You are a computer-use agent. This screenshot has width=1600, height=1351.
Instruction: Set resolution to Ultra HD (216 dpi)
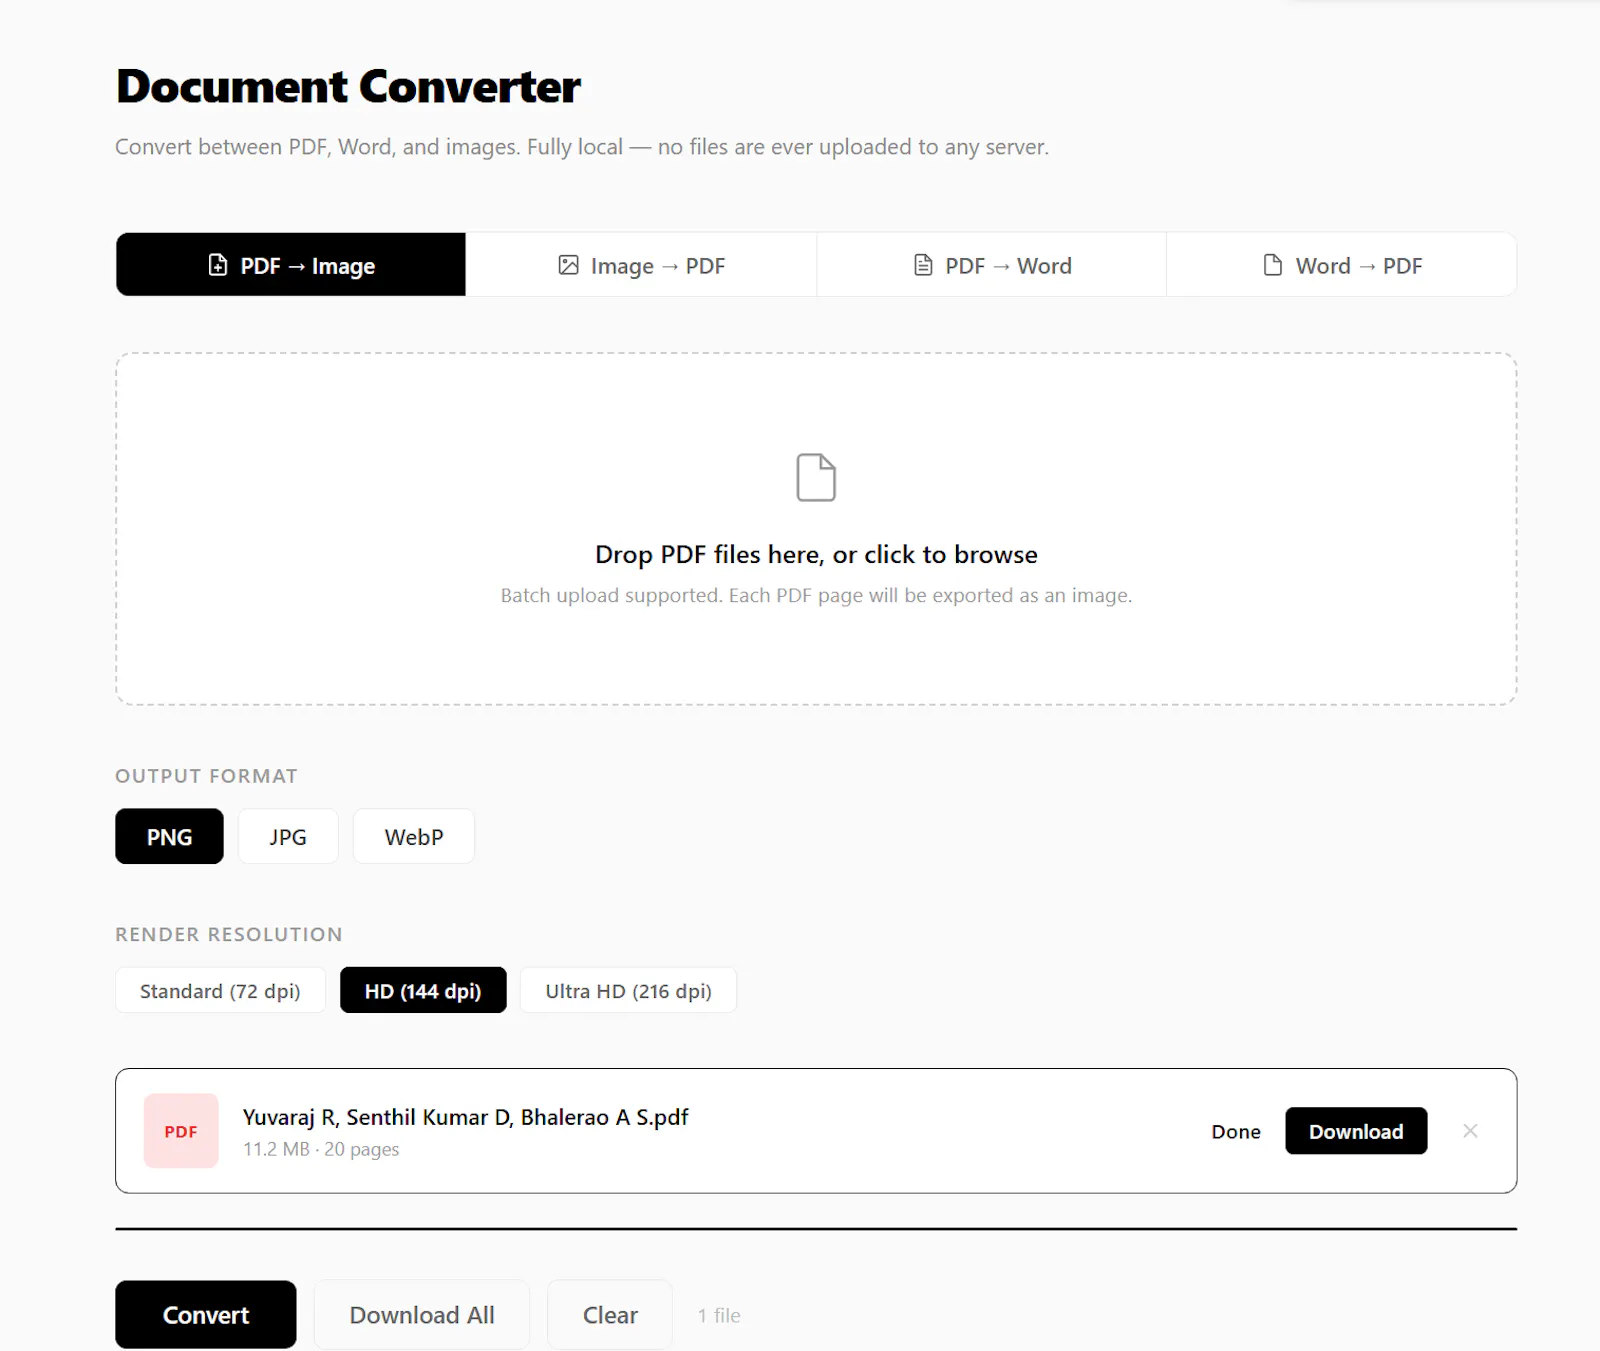(x=628, y=991)
